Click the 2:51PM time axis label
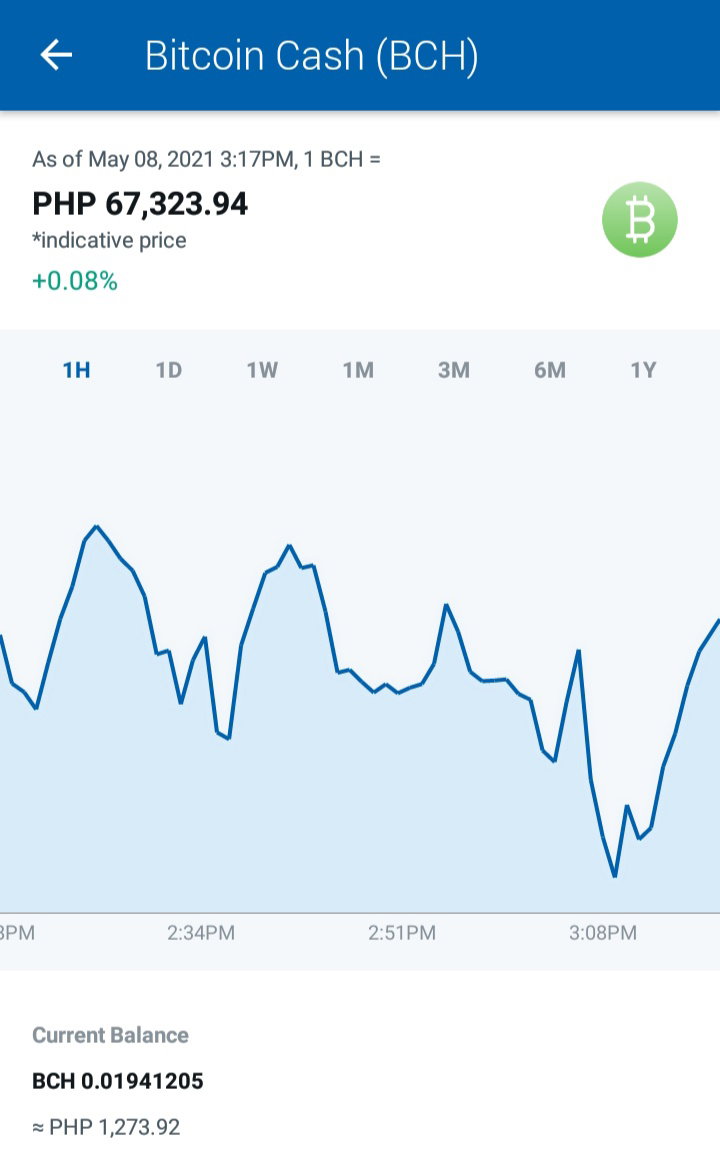Viewport: 720px width, 1150px height. pos(402,933)
